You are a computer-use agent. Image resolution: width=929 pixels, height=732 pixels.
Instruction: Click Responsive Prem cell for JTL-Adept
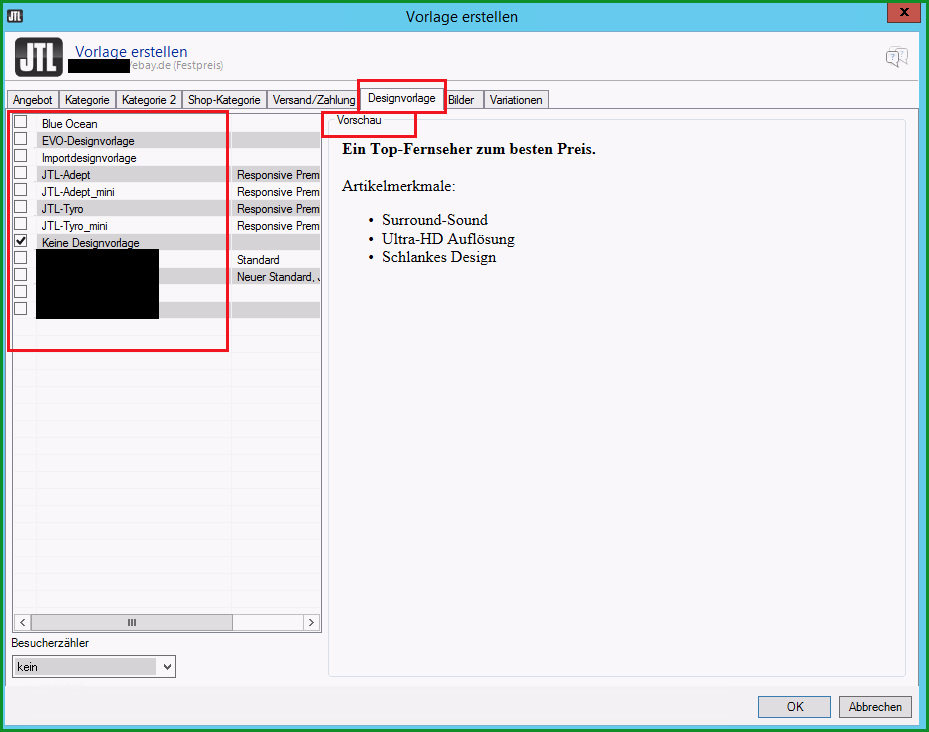(278, 175)
